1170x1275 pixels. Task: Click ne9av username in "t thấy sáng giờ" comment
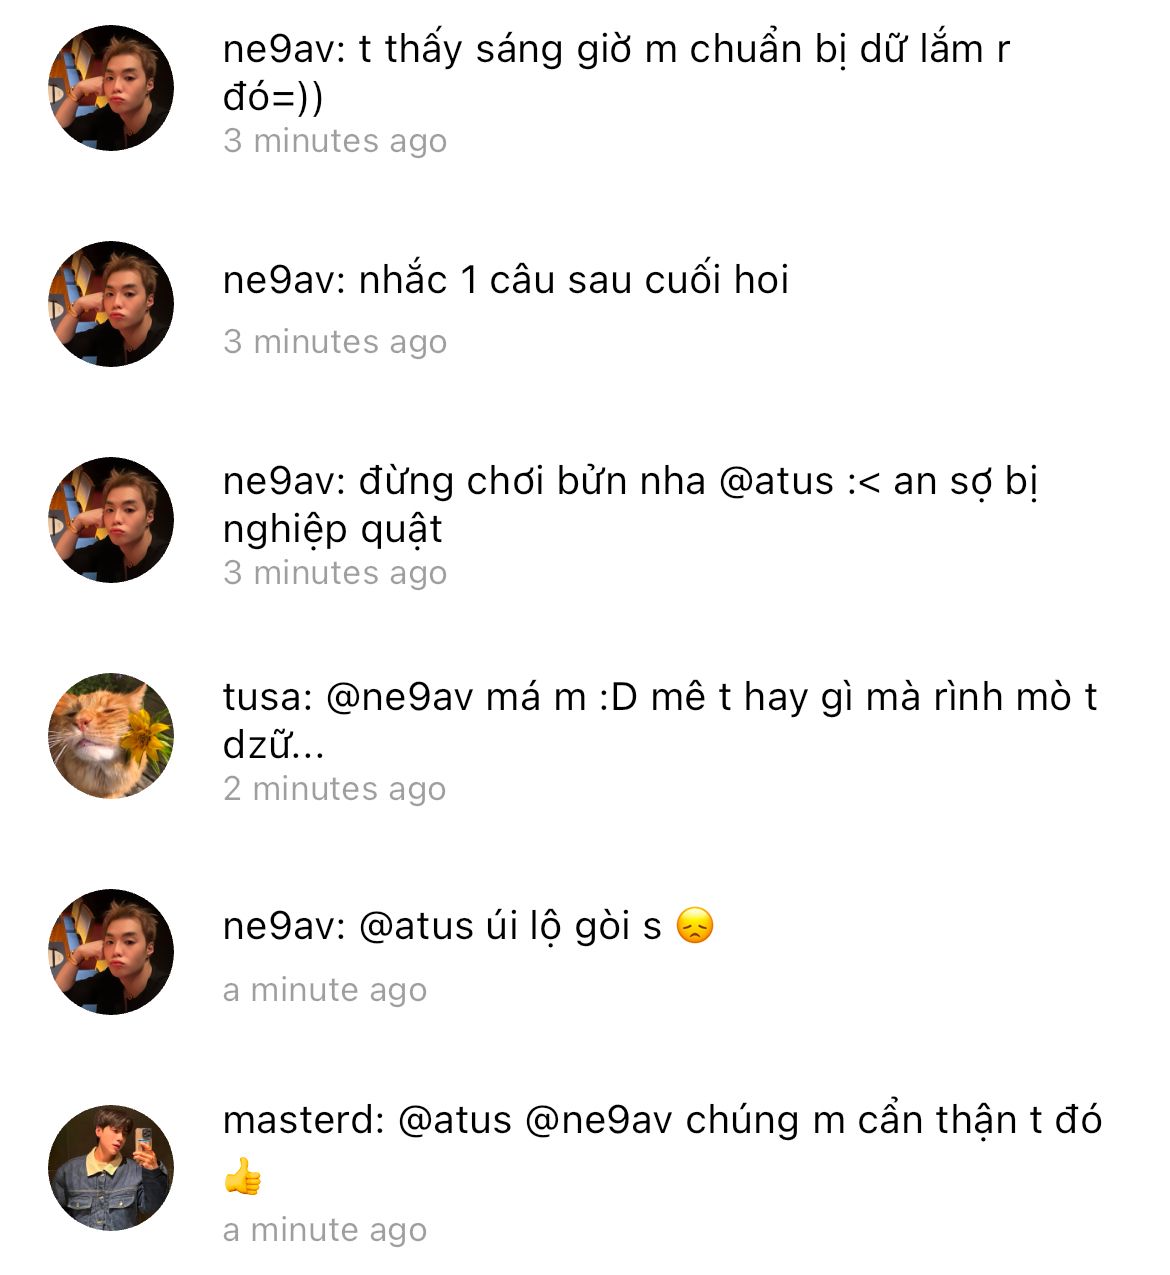point(280,49)
